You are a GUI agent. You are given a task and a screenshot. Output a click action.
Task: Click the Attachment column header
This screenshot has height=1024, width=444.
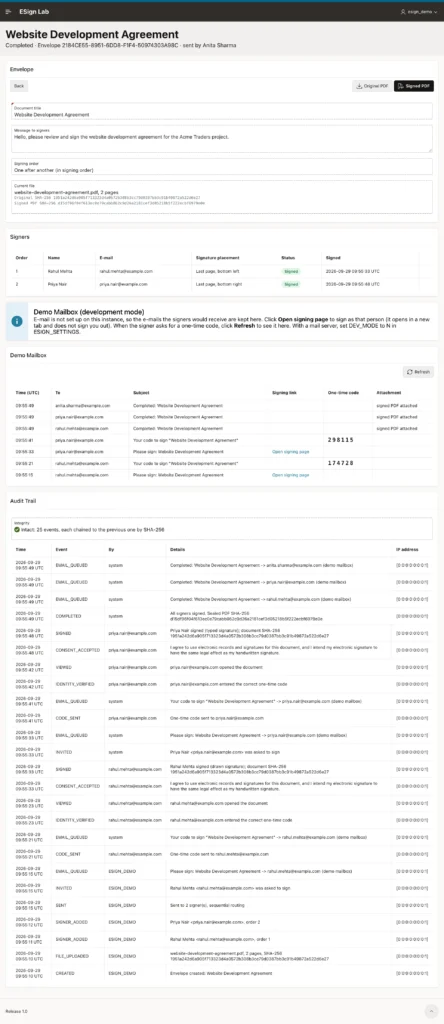coord(388,393)
